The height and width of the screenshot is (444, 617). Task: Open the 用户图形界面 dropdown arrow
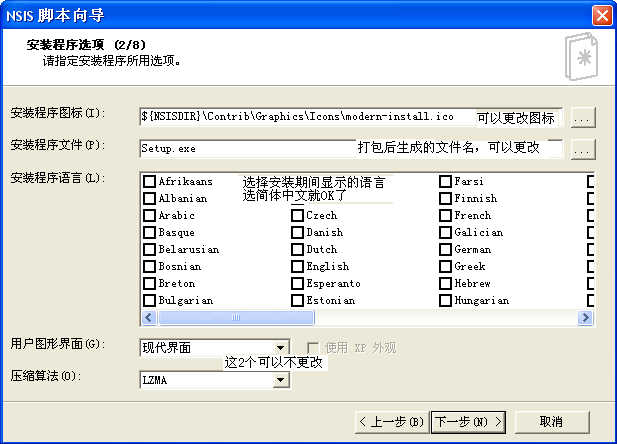(x=281, y=348)
